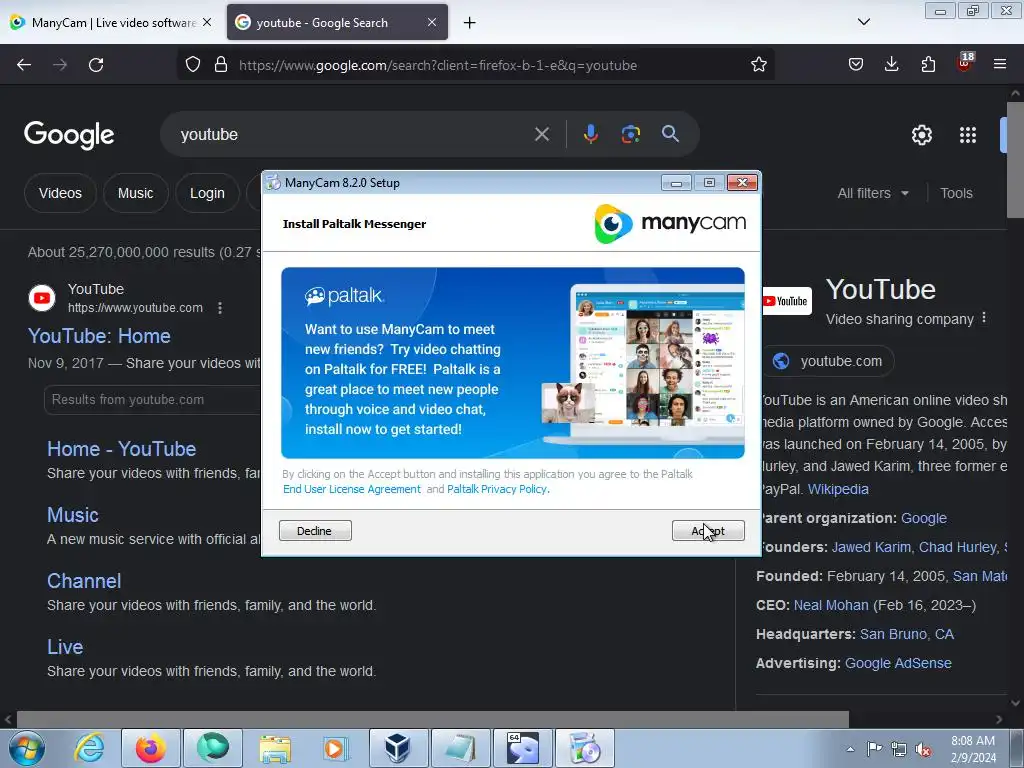Launch Internet Explorer from the taskbar
The image size is (1024, 768).
[x=89, y=748]
